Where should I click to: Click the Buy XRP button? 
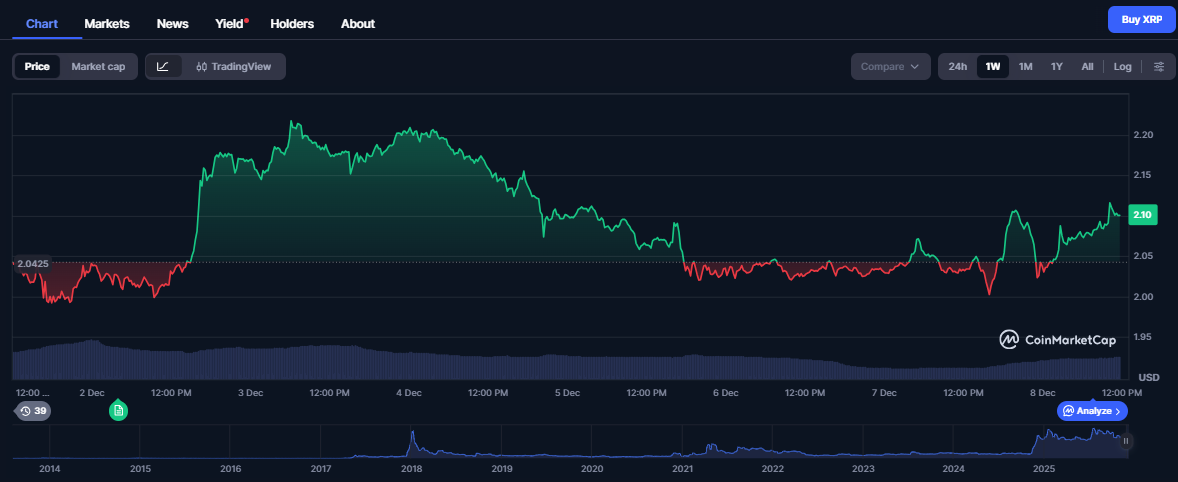[1141, 19]
